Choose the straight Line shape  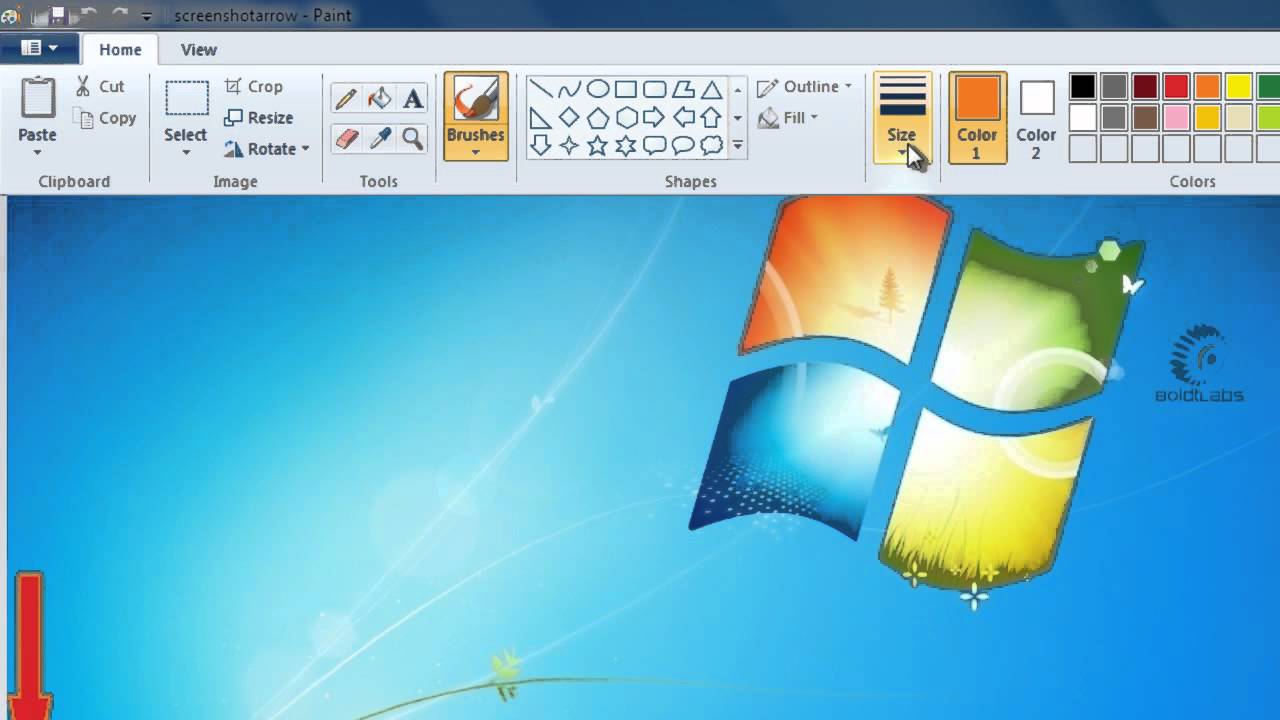coord(541,89)
